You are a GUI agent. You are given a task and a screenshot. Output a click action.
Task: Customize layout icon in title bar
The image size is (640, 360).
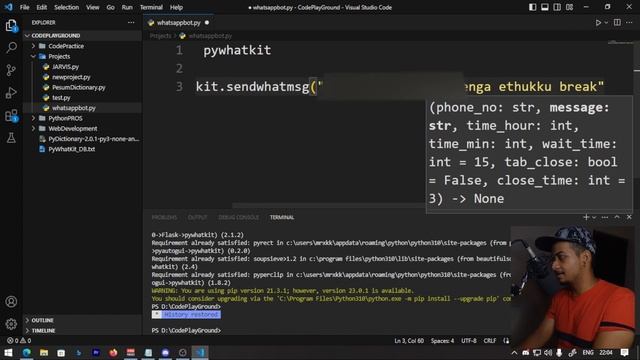[569, 7]
